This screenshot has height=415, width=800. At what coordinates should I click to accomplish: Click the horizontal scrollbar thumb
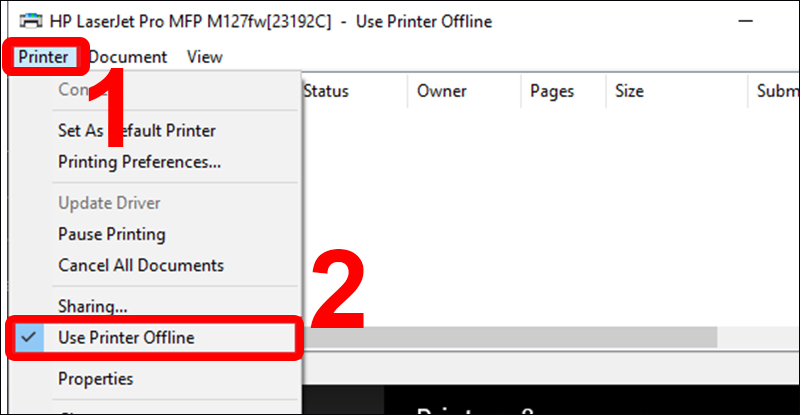pyautogui.click(x=510, y=337)
